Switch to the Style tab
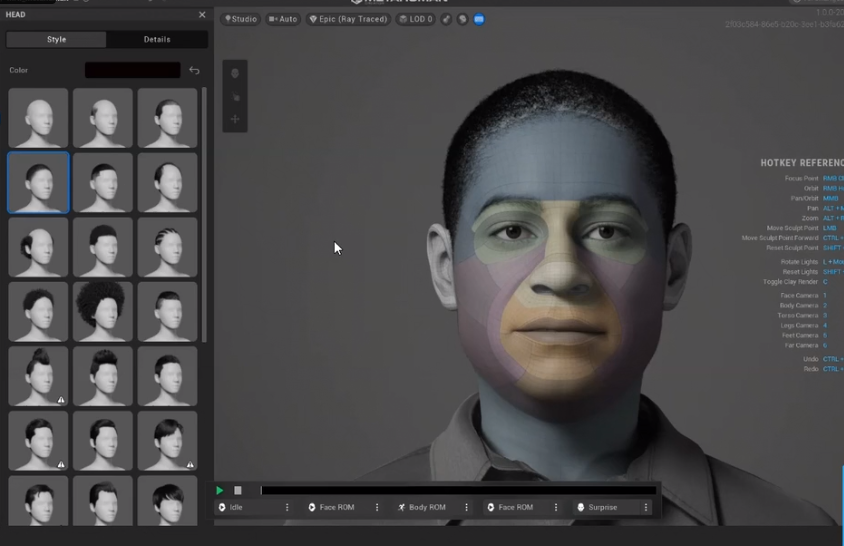 click(x=56, y=40)
